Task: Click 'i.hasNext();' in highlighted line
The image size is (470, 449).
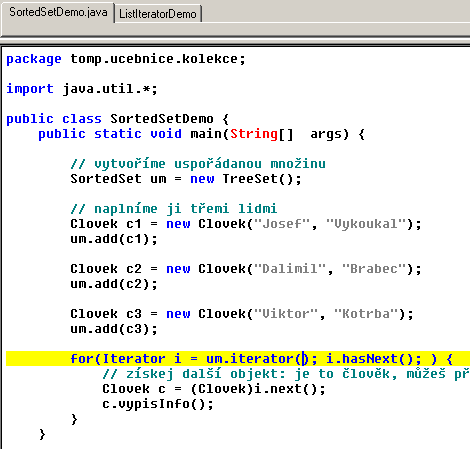Action: tap(374, 359)
